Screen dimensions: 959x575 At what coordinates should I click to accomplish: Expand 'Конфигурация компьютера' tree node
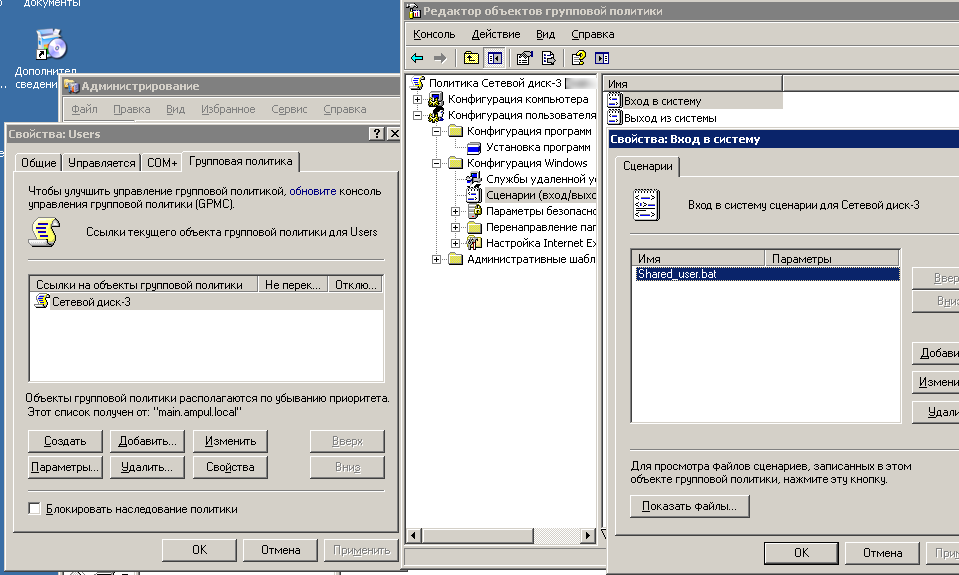(417, 100)
